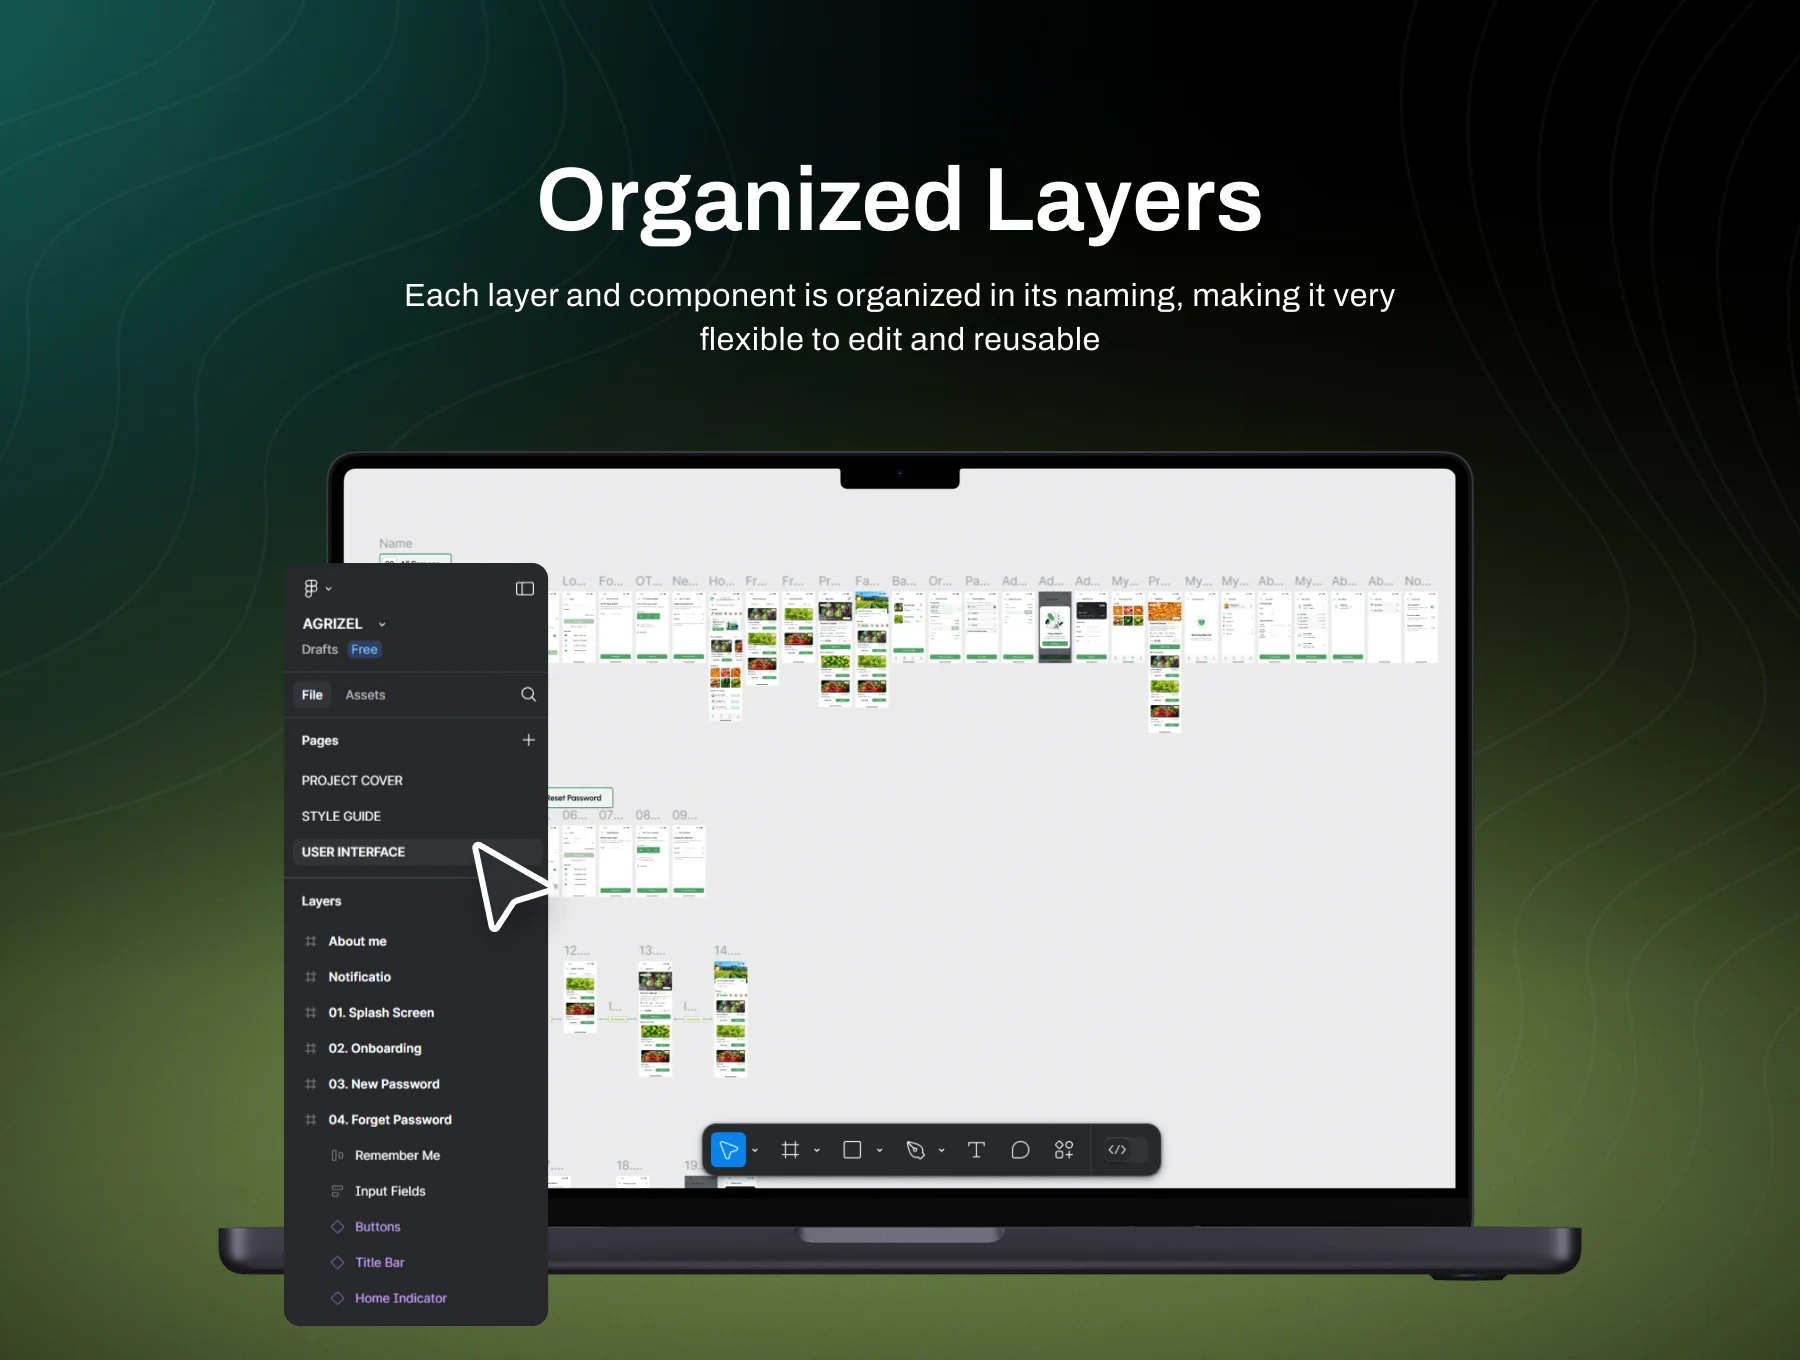Click the Pages section header
This screenshot has width=1800, height=1360.
click(x=320, y=740)
